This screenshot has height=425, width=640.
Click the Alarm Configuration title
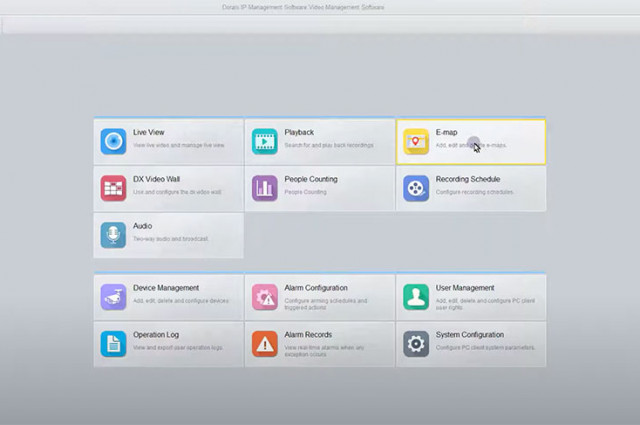pyautogui.click(x=316, y=288)
